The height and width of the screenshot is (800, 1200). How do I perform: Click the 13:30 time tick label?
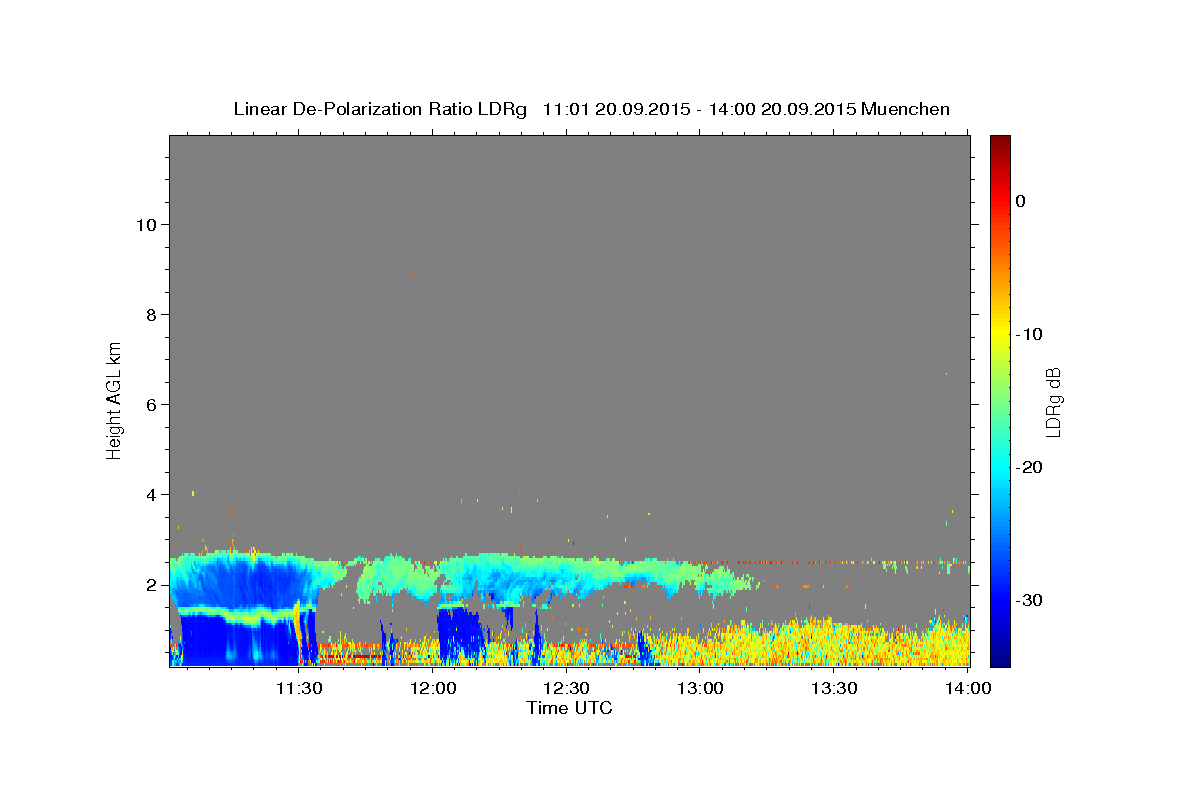(834, 688)
